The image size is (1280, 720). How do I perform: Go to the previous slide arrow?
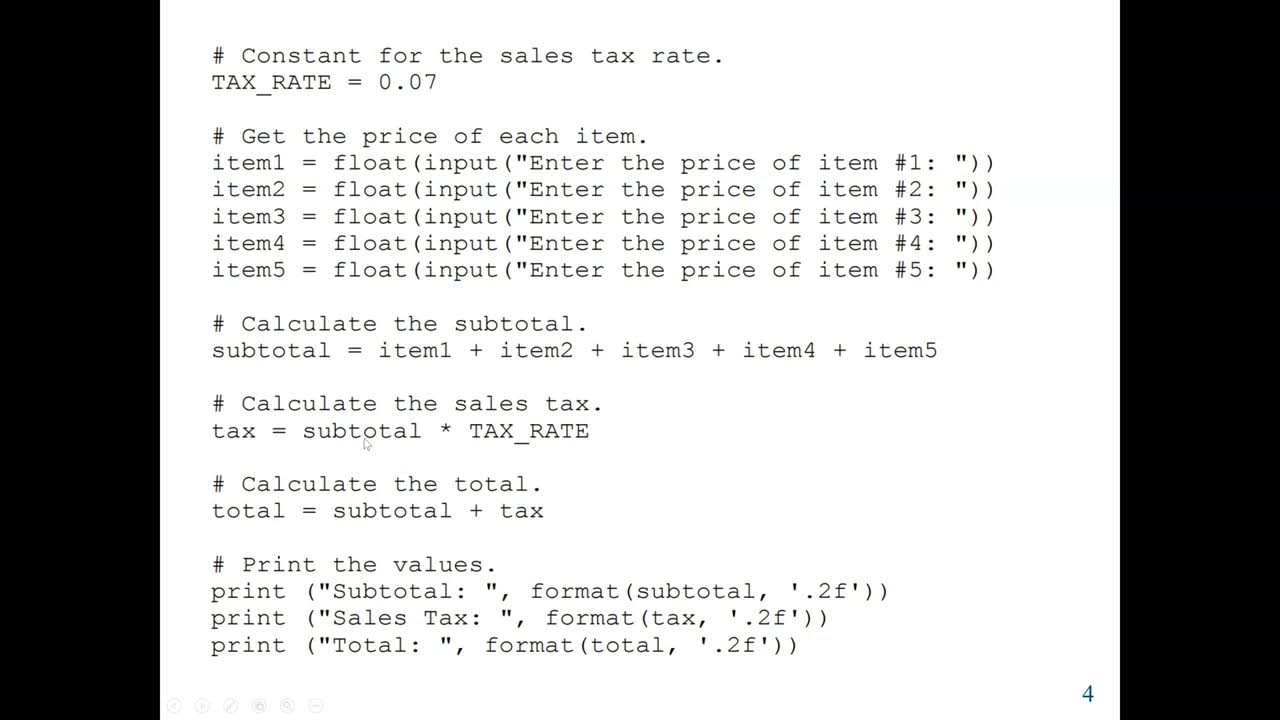pos(173,705)
